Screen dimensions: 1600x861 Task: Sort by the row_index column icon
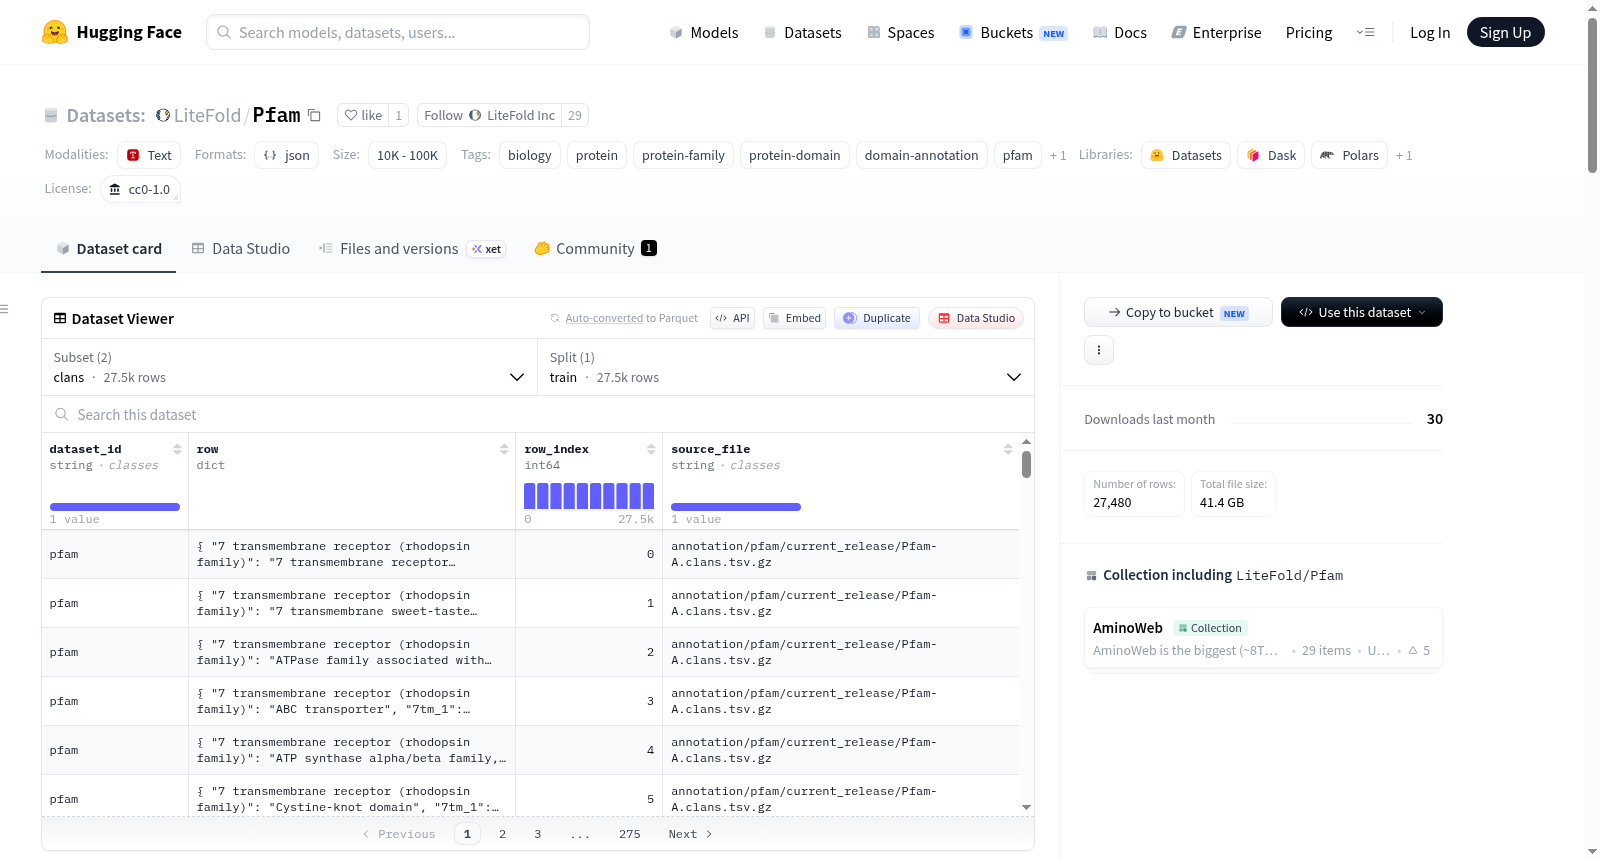pyautogui.click(x=651, y=449)
